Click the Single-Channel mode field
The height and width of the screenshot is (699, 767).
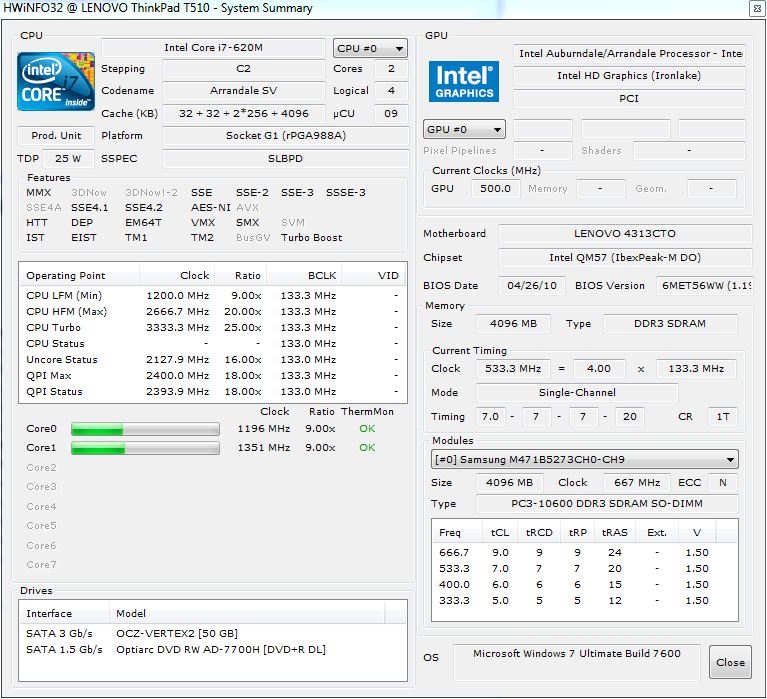point(577,393)
